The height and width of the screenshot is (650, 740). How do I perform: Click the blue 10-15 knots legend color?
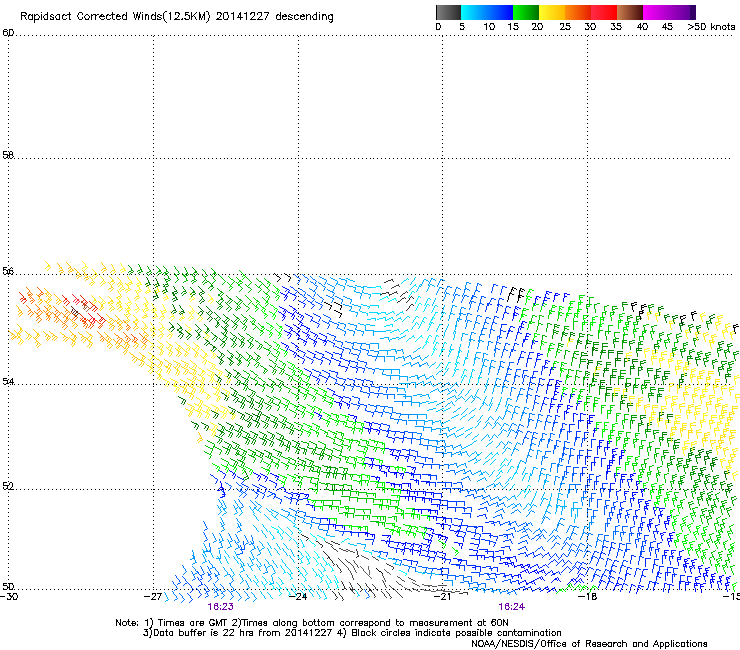tap(499, 12)
